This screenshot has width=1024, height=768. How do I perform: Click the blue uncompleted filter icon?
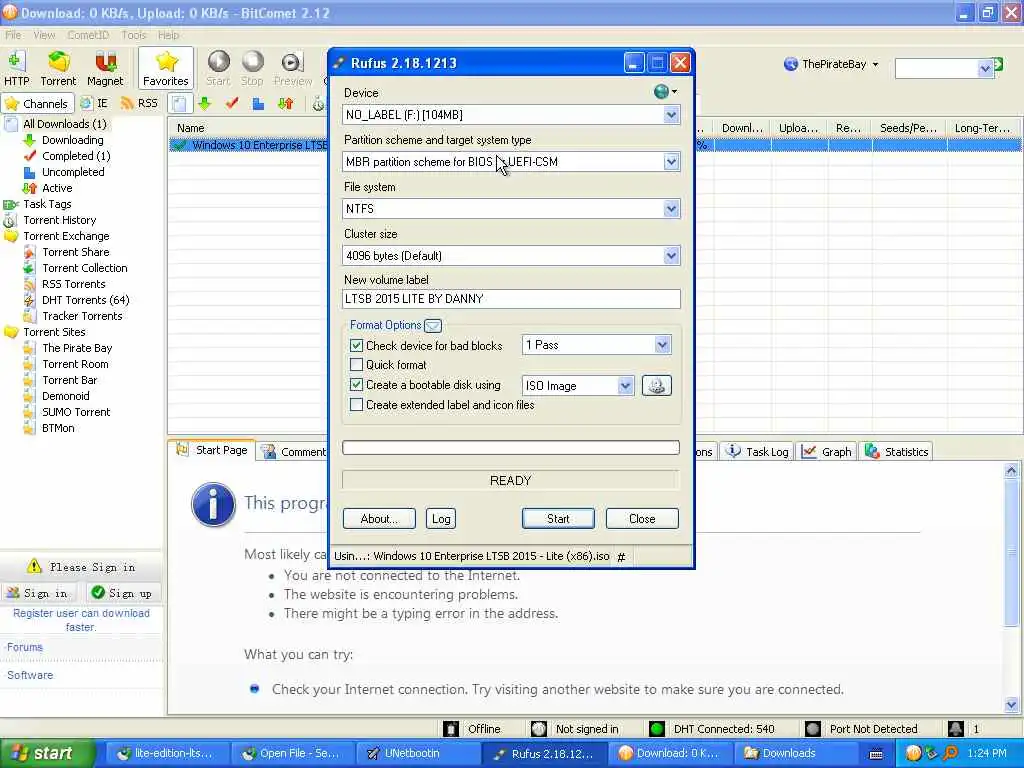[x=259, y=103]
